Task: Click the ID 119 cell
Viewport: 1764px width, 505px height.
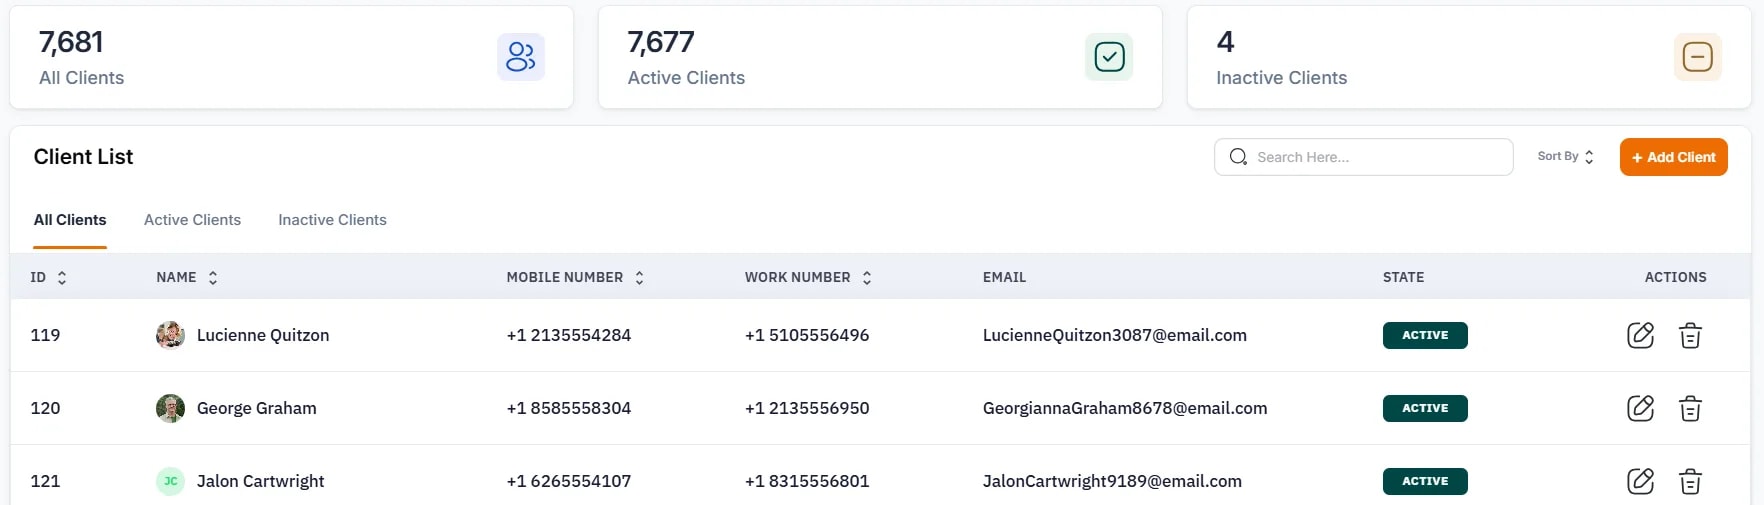Action: 45,335
